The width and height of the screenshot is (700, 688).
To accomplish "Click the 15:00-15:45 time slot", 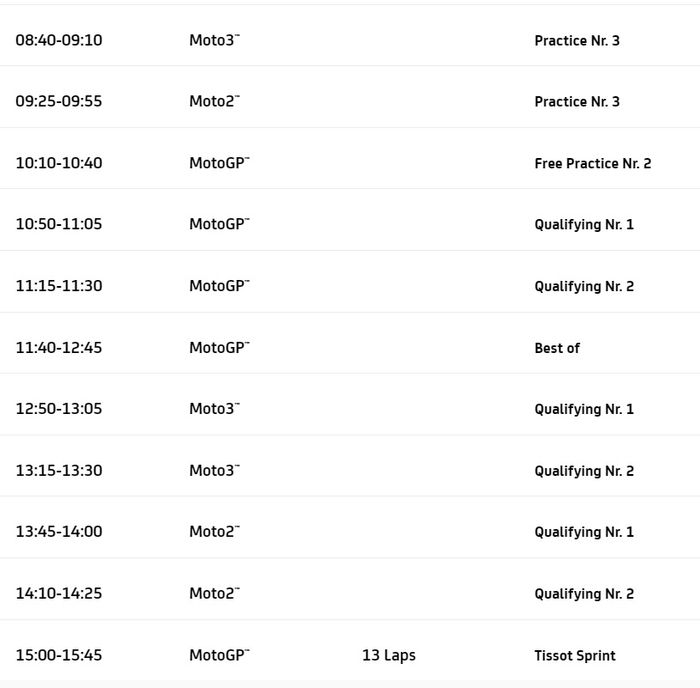I will (x=59, y=656).
